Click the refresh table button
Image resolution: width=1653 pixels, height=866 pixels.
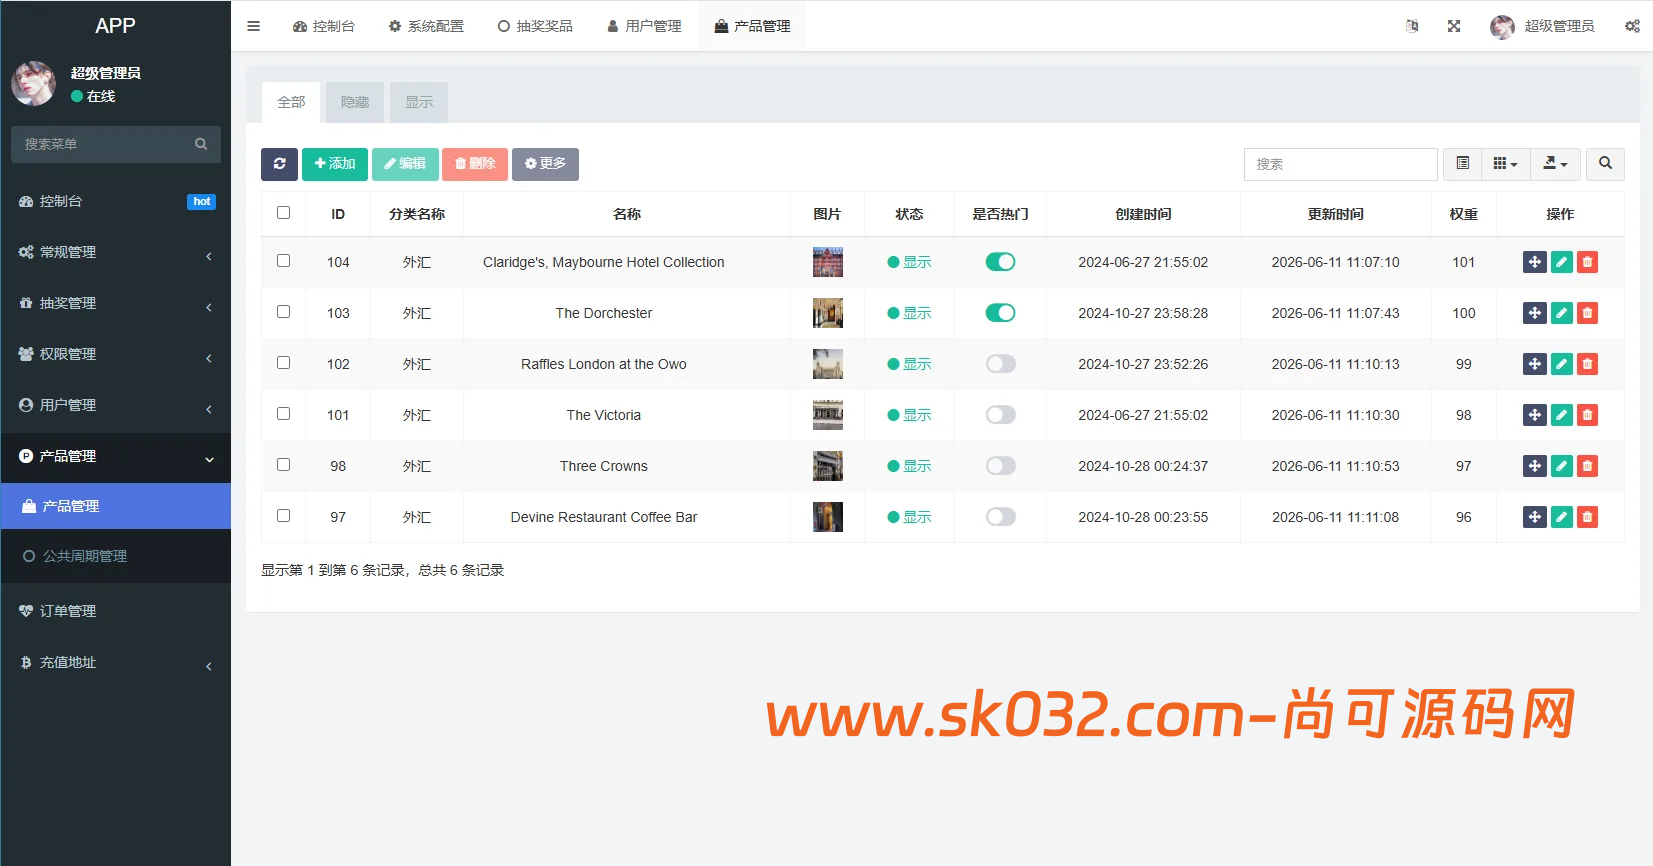[x=280, y=164]
